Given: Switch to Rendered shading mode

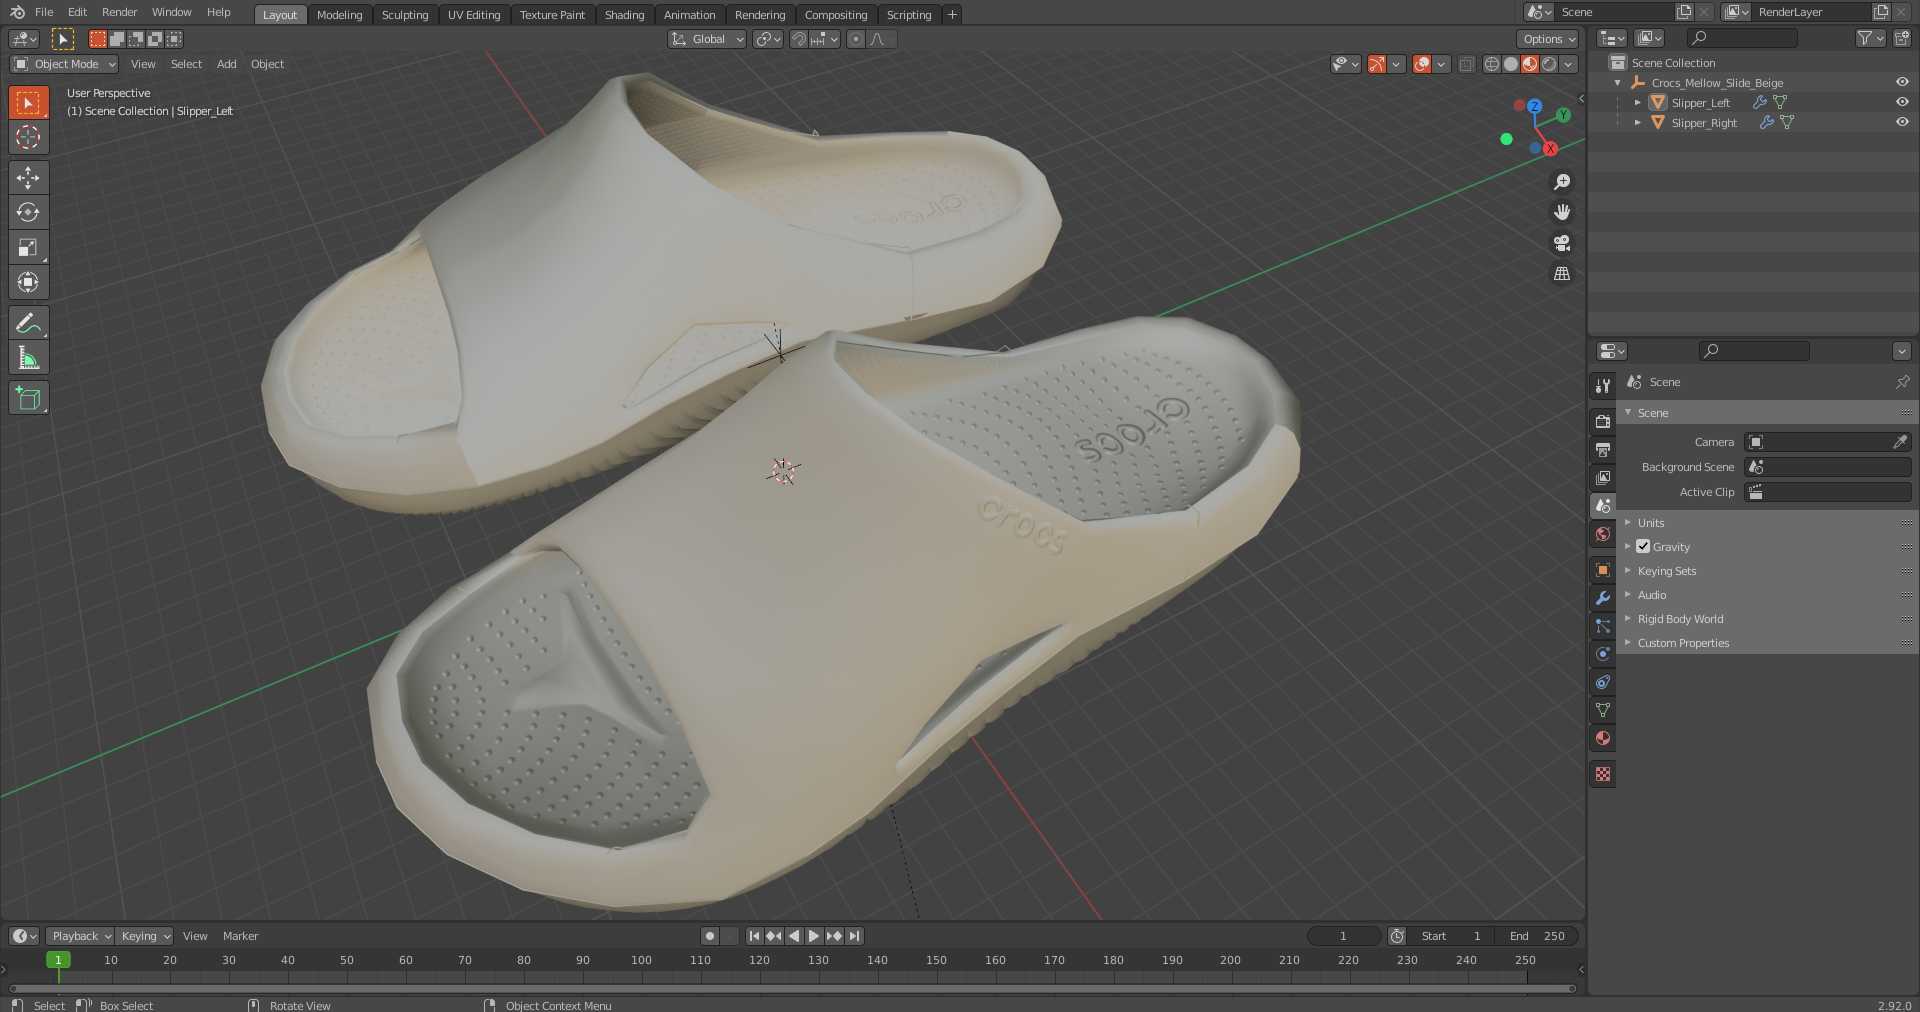Looking at the screenshot, I should click(x=1549, y=64).
